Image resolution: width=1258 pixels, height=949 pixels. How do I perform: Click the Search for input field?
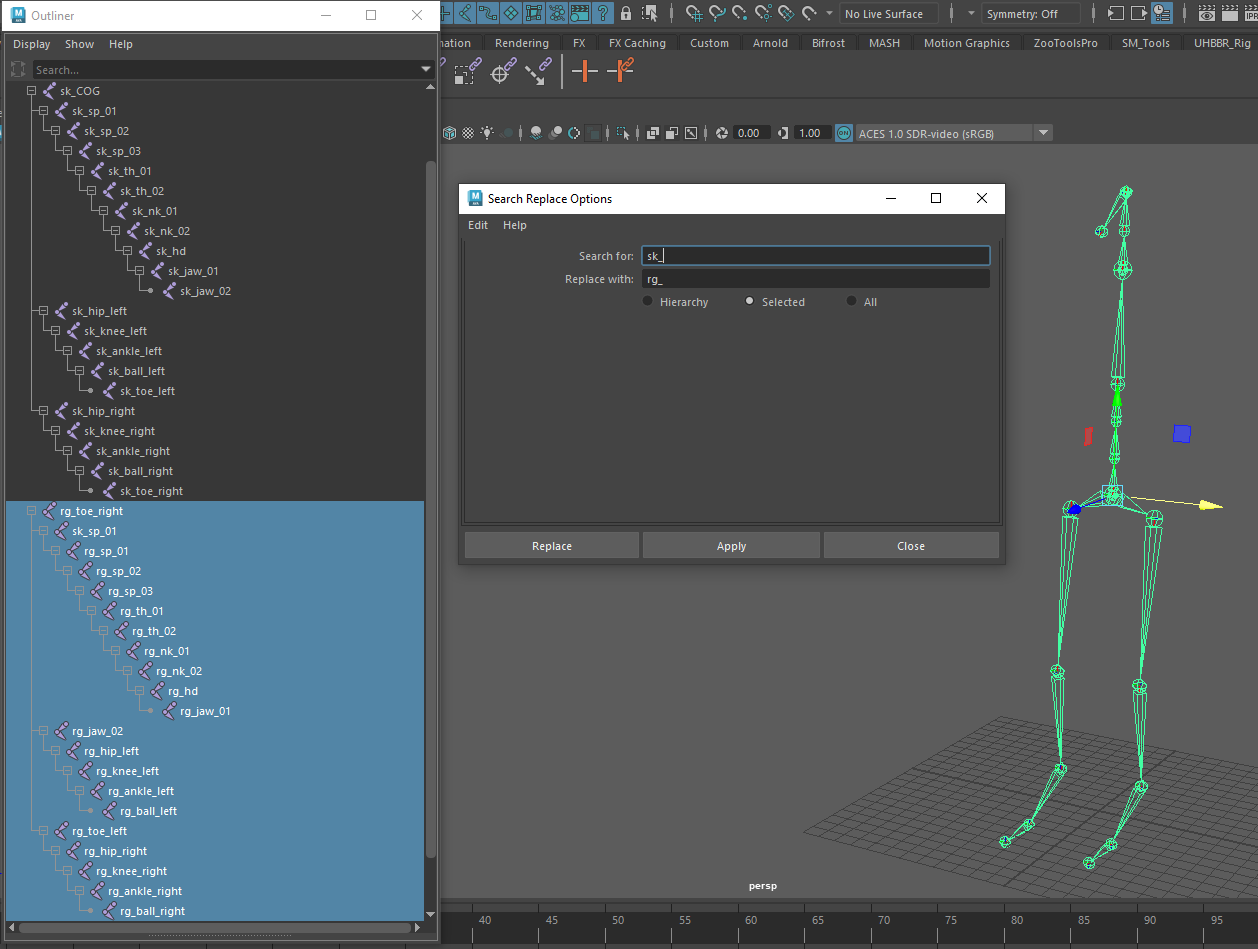(x=816, y=256)
